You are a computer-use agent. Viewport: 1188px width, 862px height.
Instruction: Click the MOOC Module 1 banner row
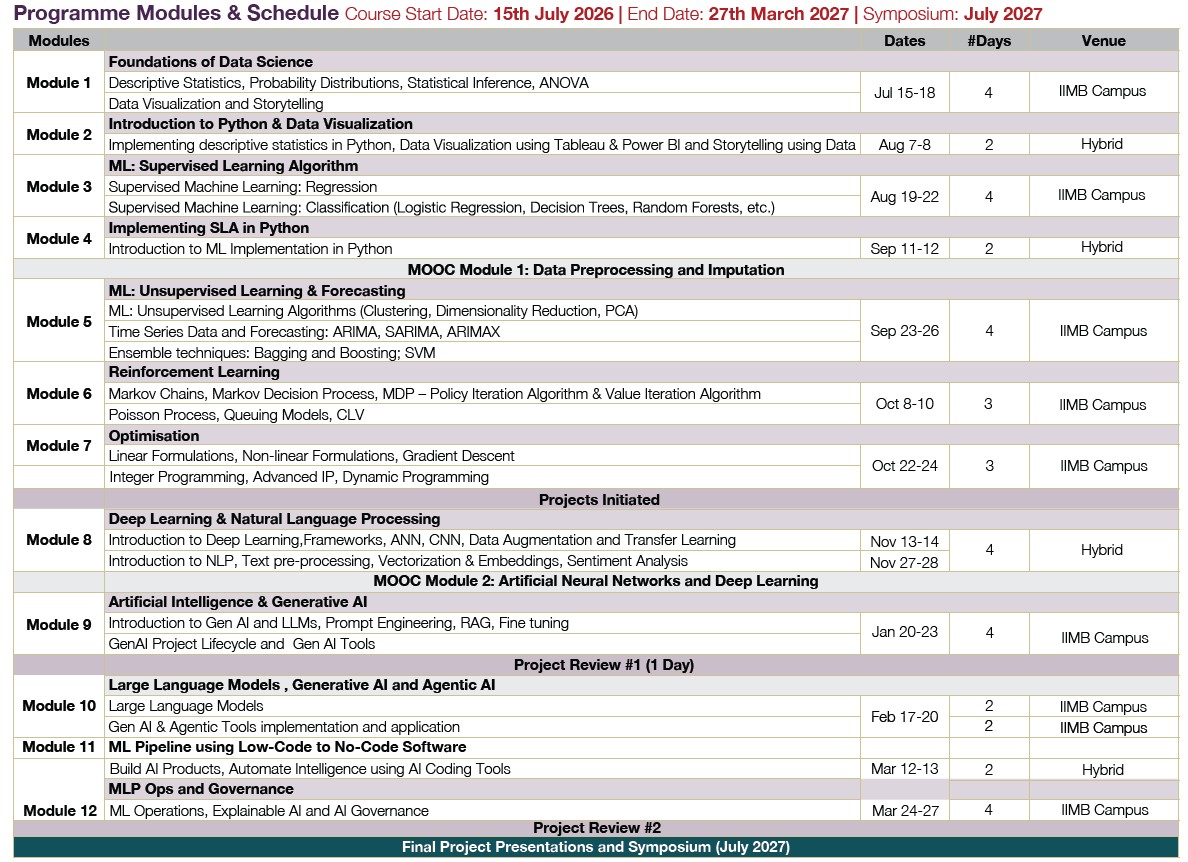pos(595,270)
